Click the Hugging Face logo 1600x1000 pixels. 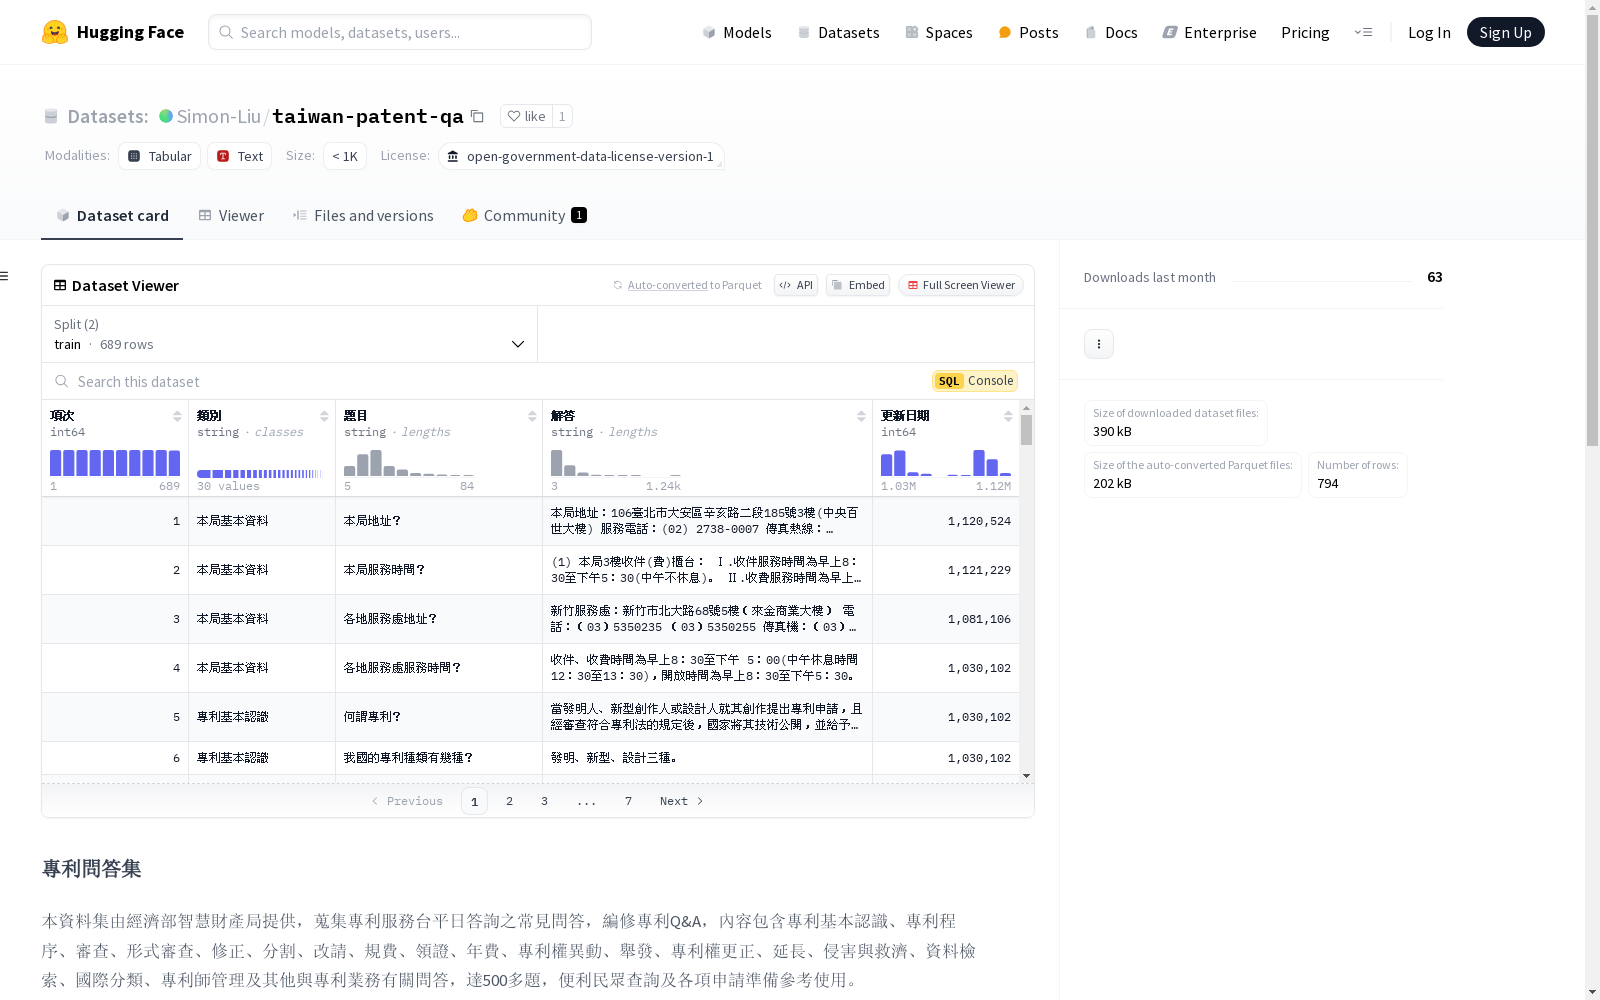point(112,32)
